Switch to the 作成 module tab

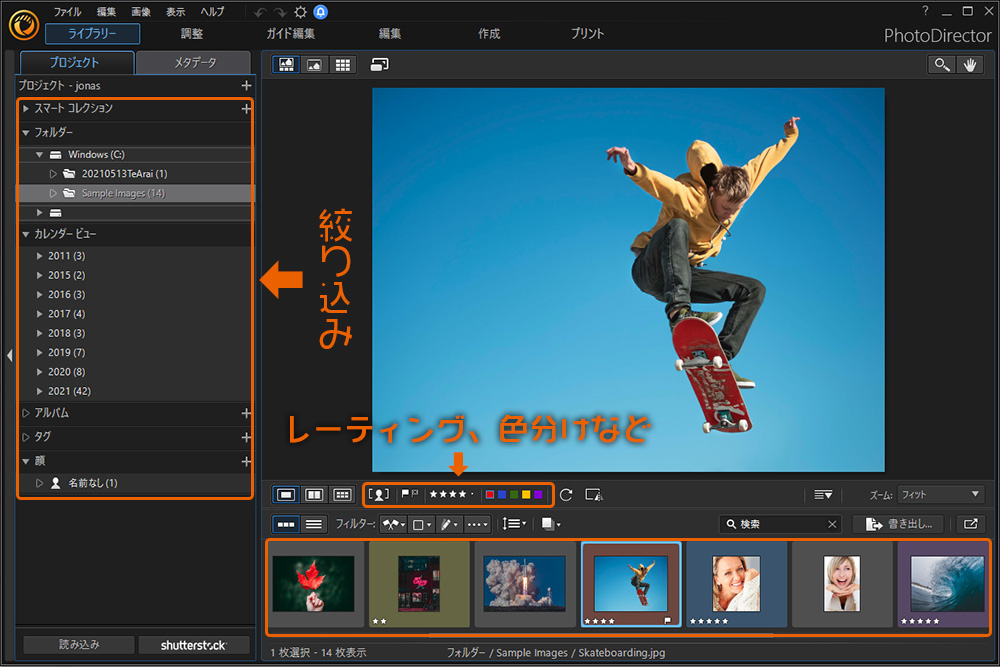(x=489, y=34)
